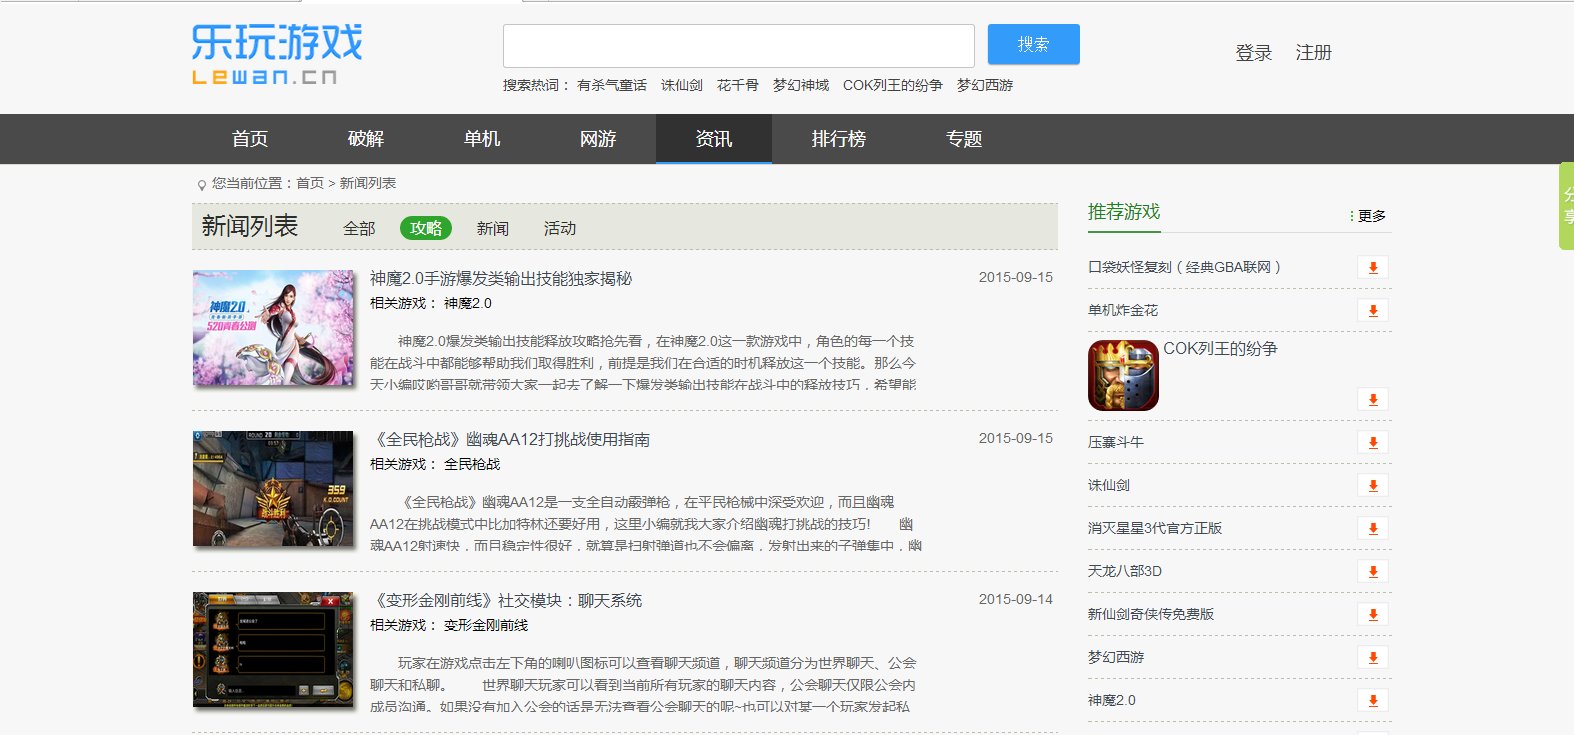Click COK列王的纷争 title in recommended games
The image size is (1574, 735).
pyautogui.click(x=1220, y=349)
